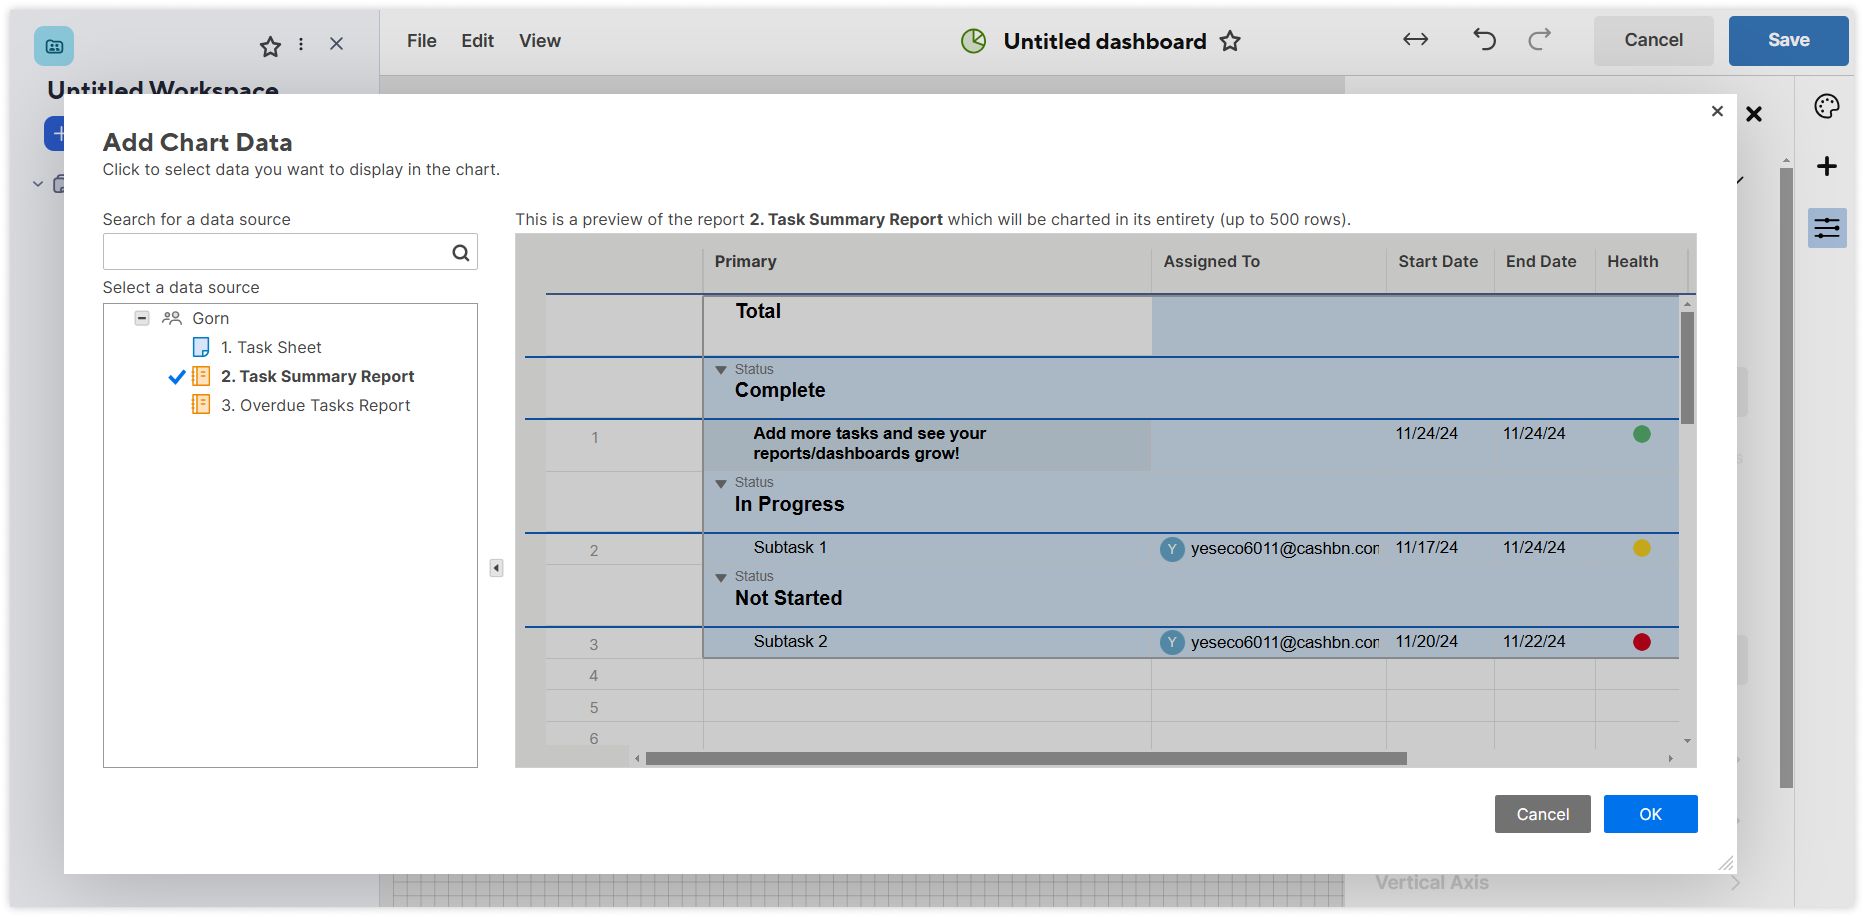Click the Primary column header
Image resolution: width=1864 pixels, height=917 pixels.
click(927, 262)
